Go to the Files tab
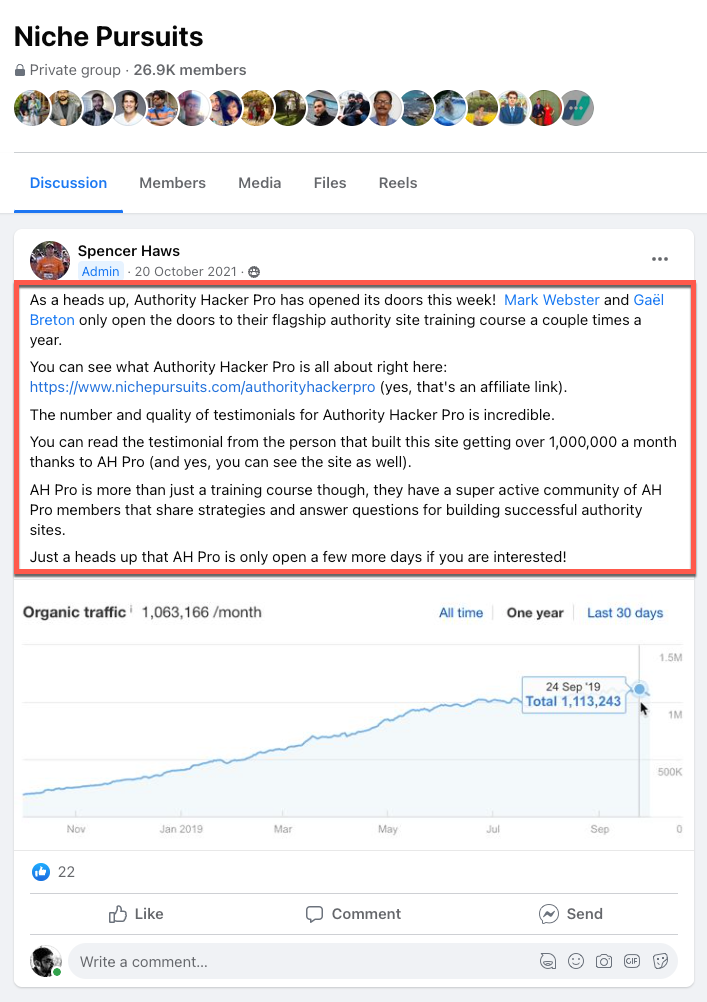Viewport: 707px width, 1002px height. [x=330, y=183]
